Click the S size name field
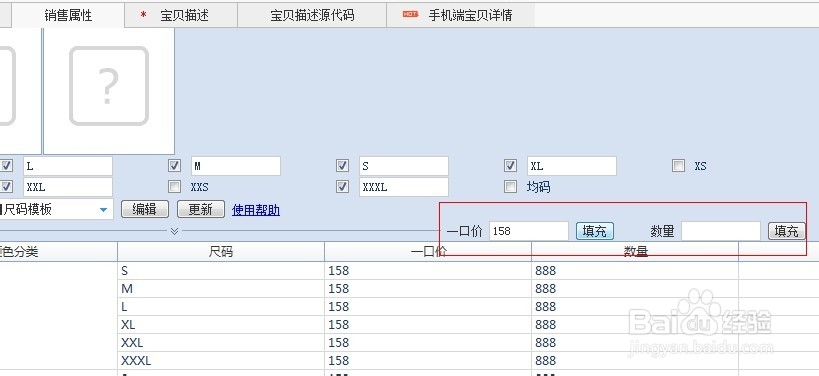 coord(404,166)
